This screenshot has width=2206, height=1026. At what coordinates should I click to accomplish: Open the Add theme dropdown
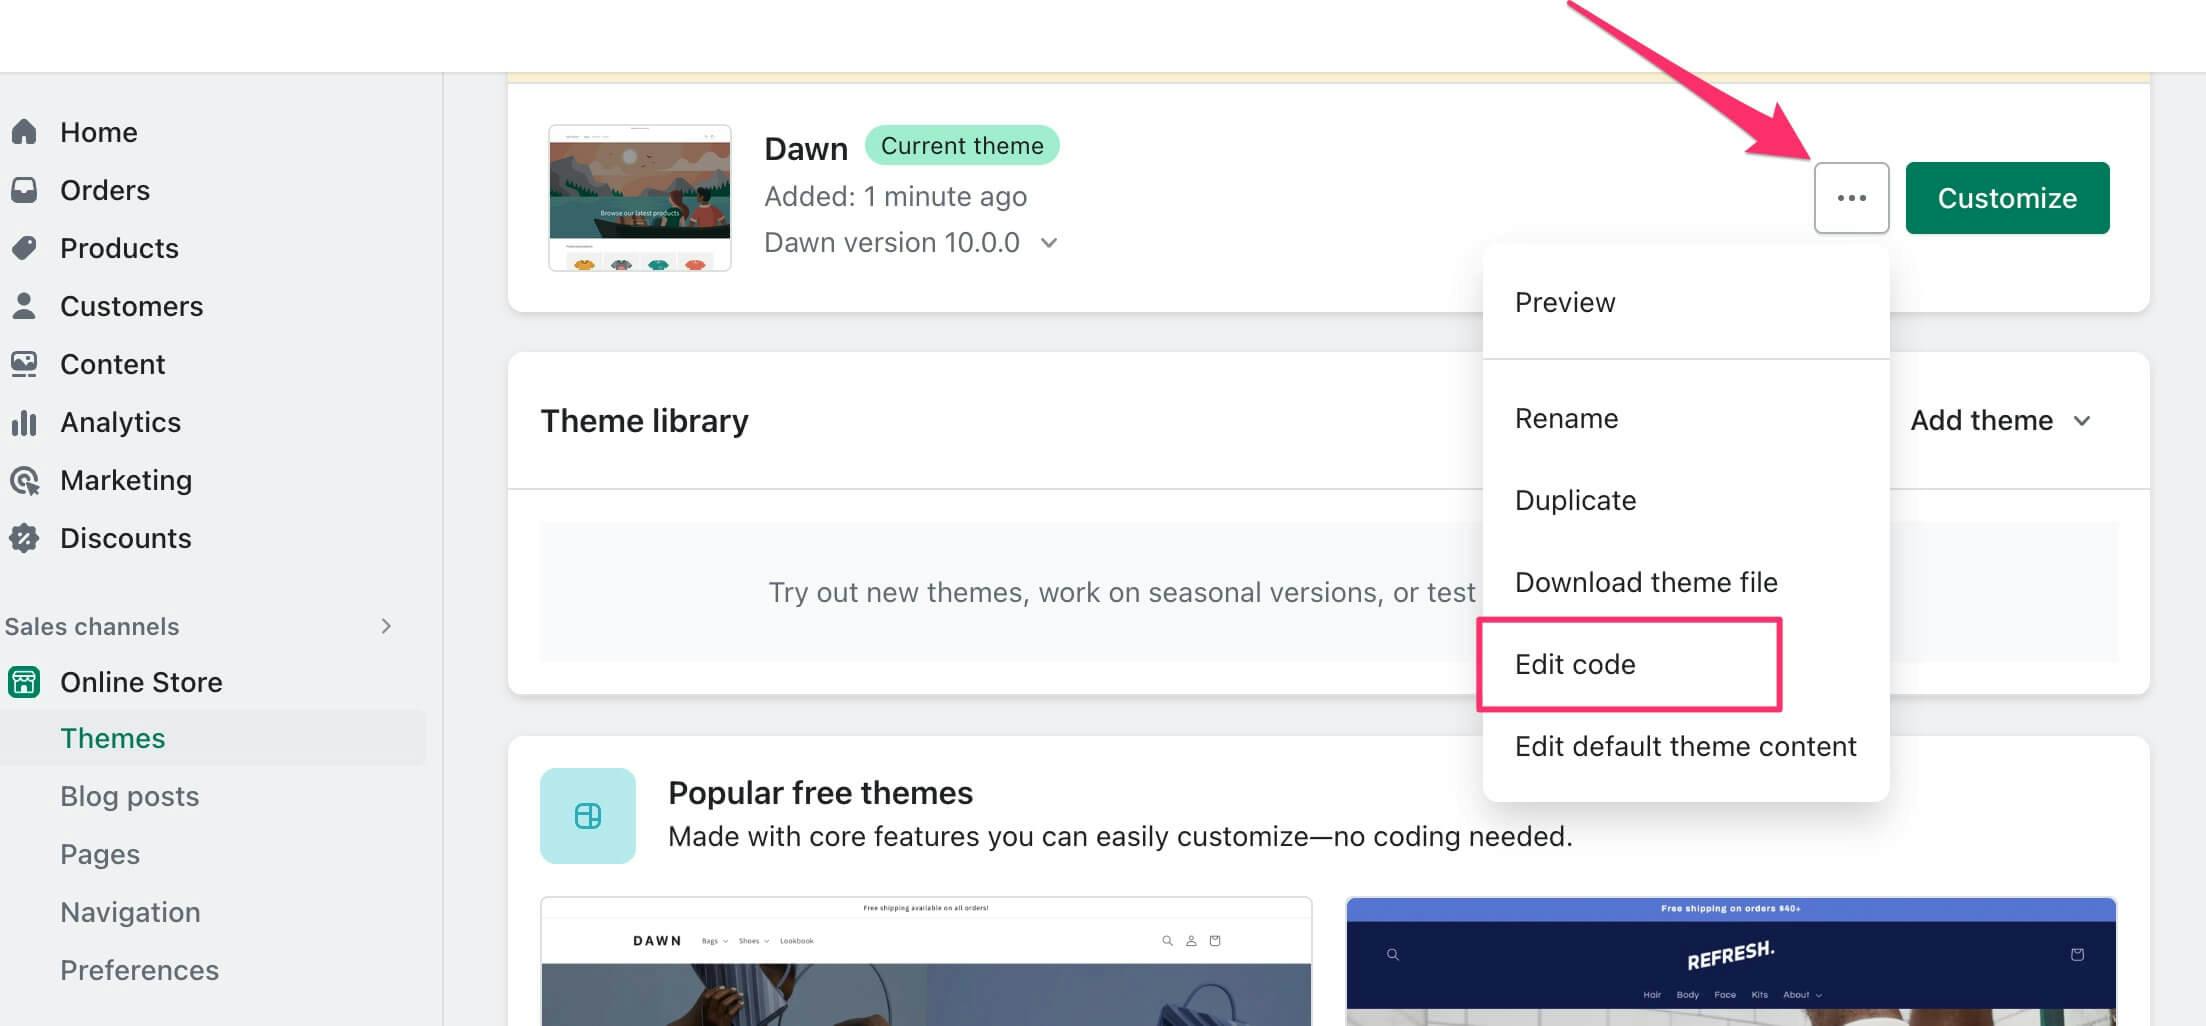(x=1997, y=420)
